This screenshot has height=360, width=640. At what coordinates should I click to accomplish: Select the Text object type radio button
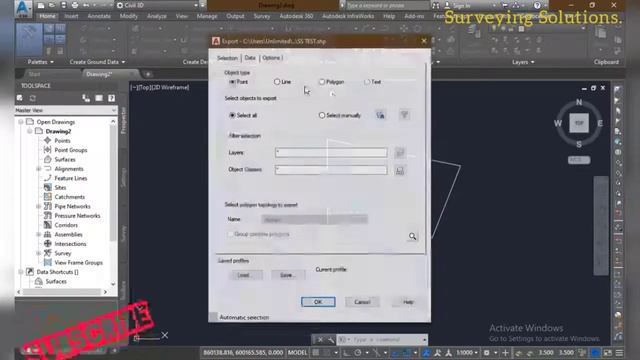(367, 82)
